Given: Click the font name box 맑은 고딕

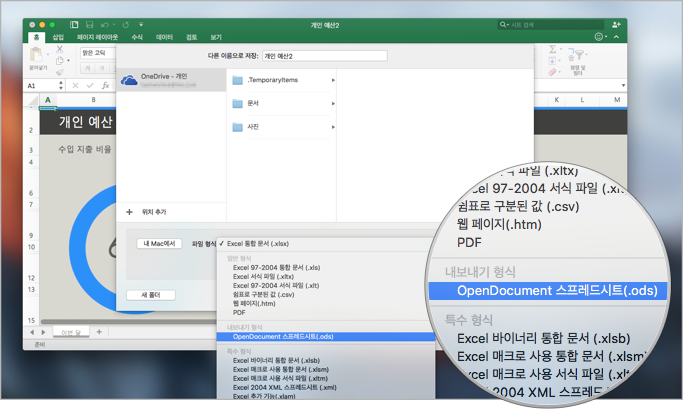Looking at the screenshot, I should point(98,53).
